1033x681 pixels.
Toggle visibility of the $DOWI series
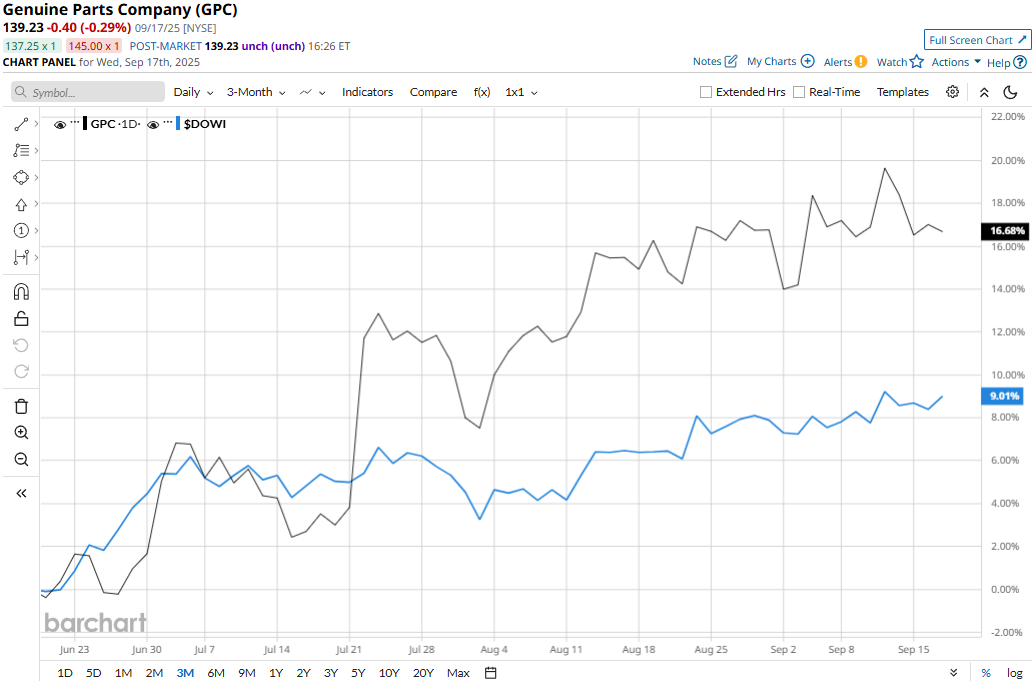pos(153,124)
